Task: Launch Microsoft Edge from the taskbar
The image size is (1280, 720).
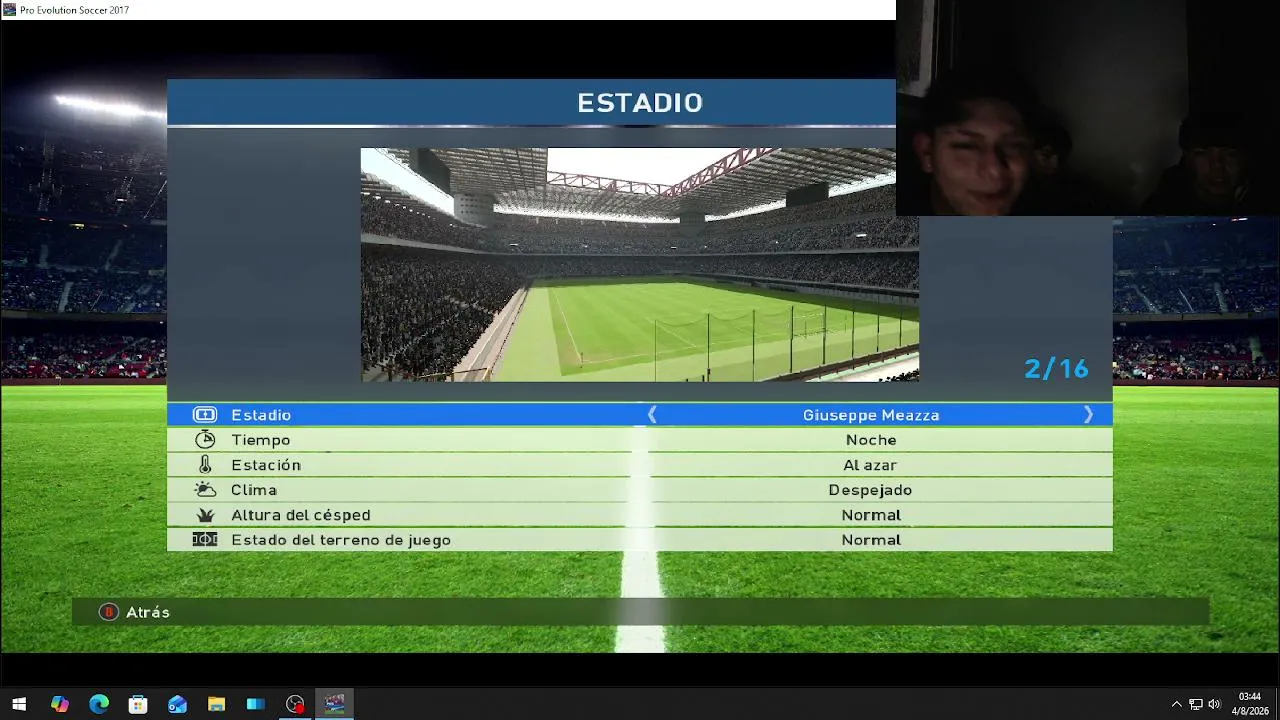Action: pyautogui.click(x=99, y=704)
